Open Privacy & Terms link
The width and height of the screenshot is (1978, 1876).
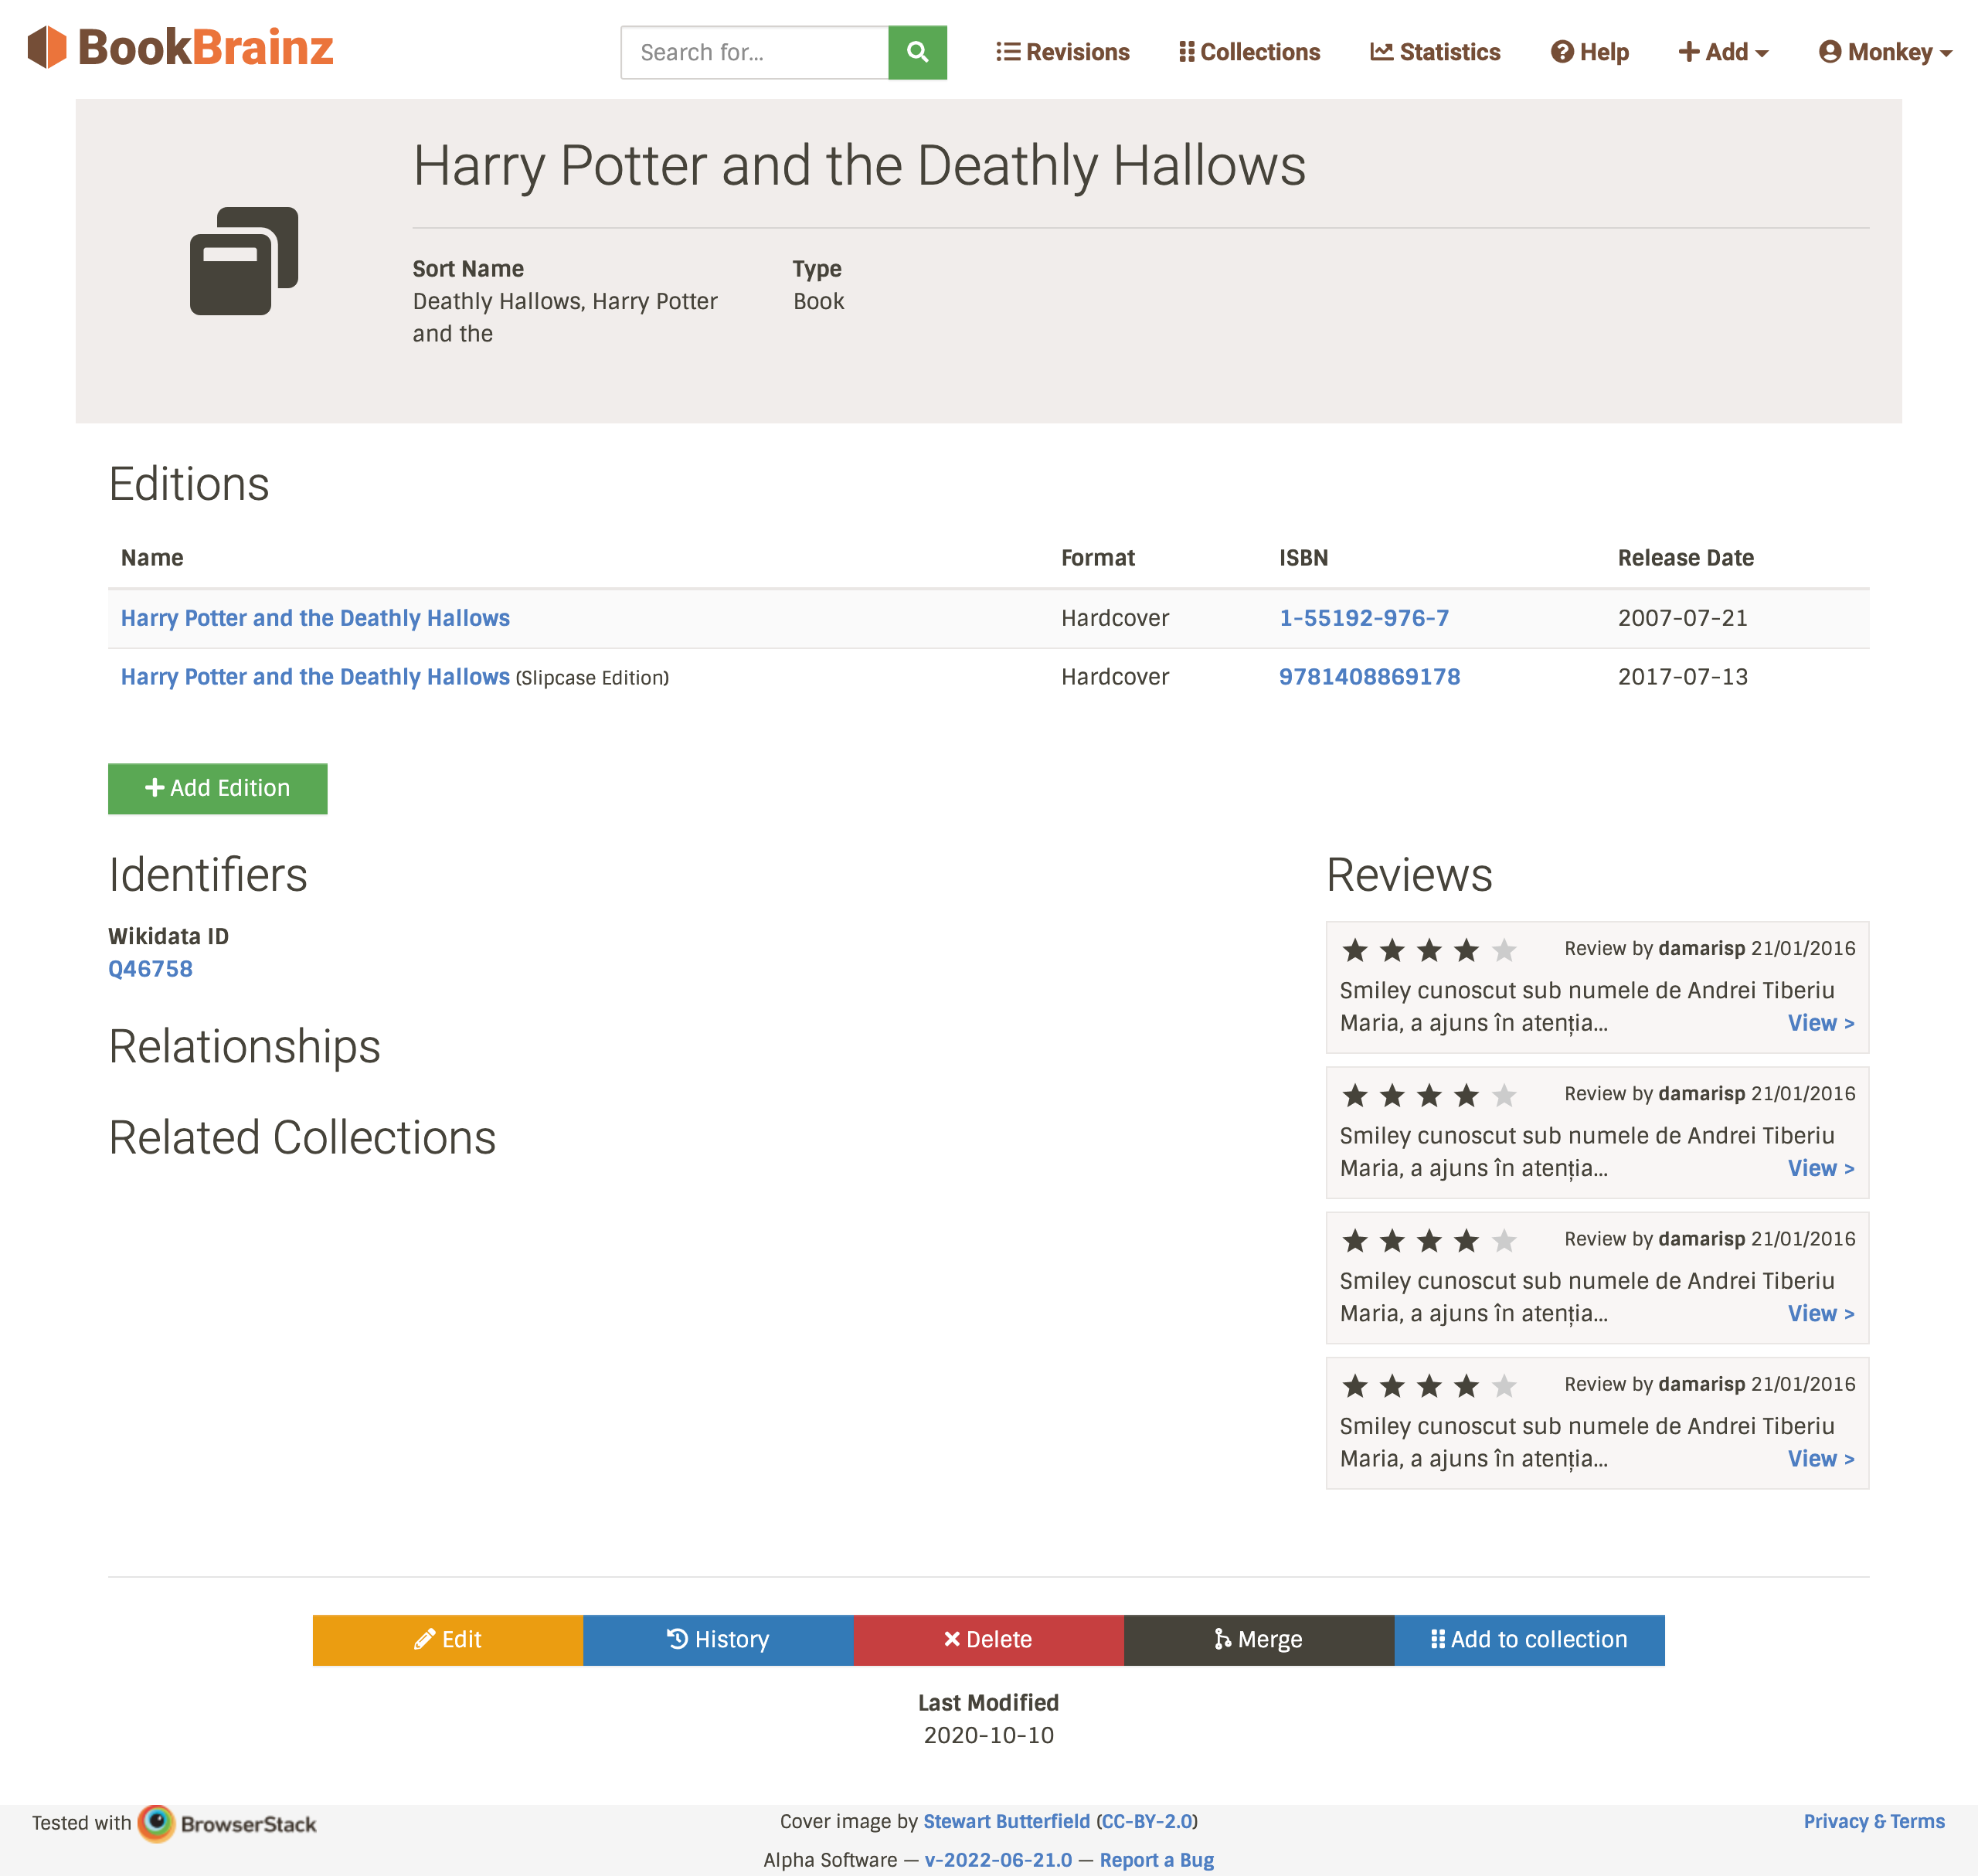coord(1874,1821)
